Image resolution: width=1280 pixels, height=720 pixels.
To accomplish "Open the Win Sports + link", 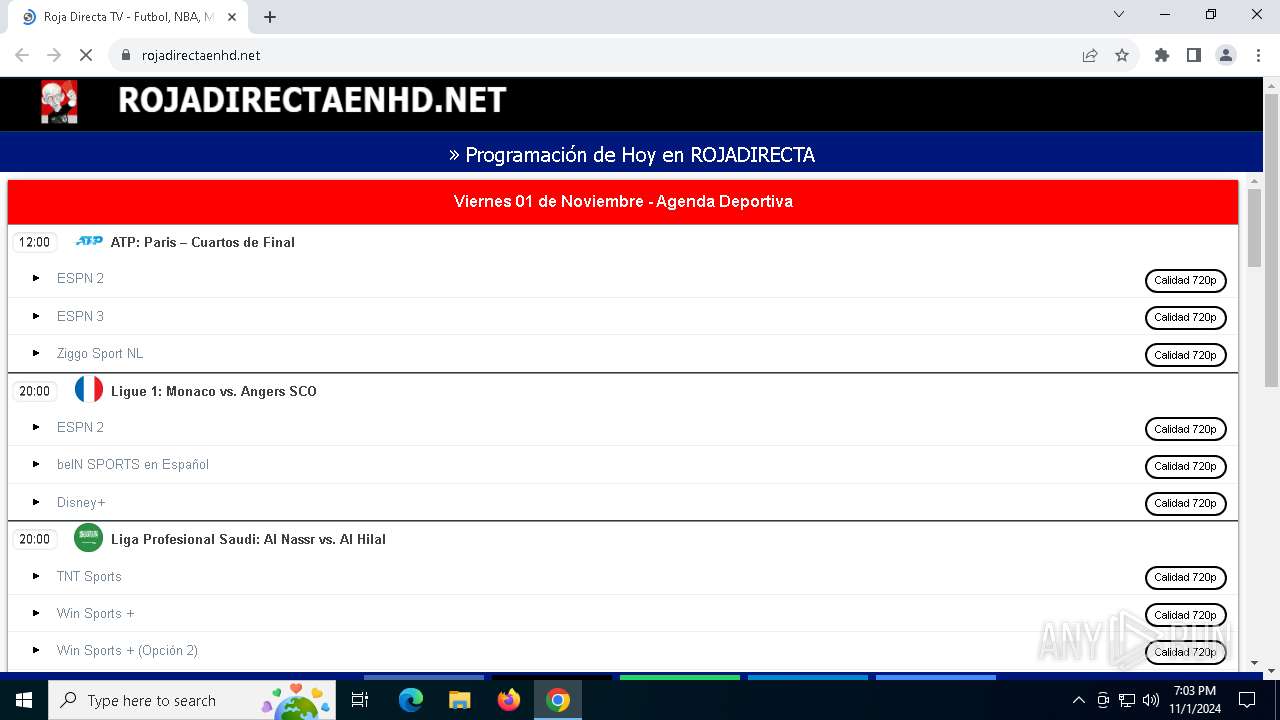I will tap(96, 613).
